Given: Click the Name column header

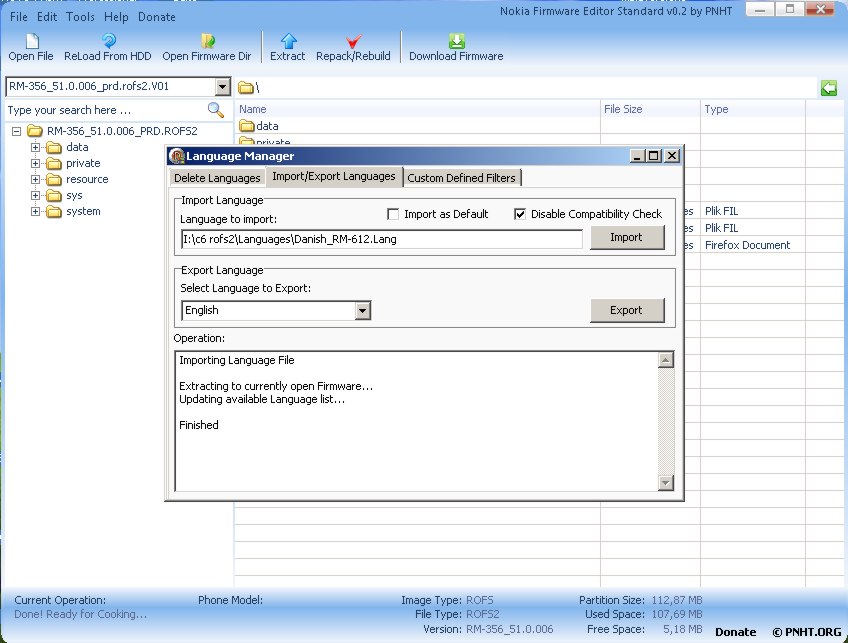Looking at the screenshot, I should 417,109.
